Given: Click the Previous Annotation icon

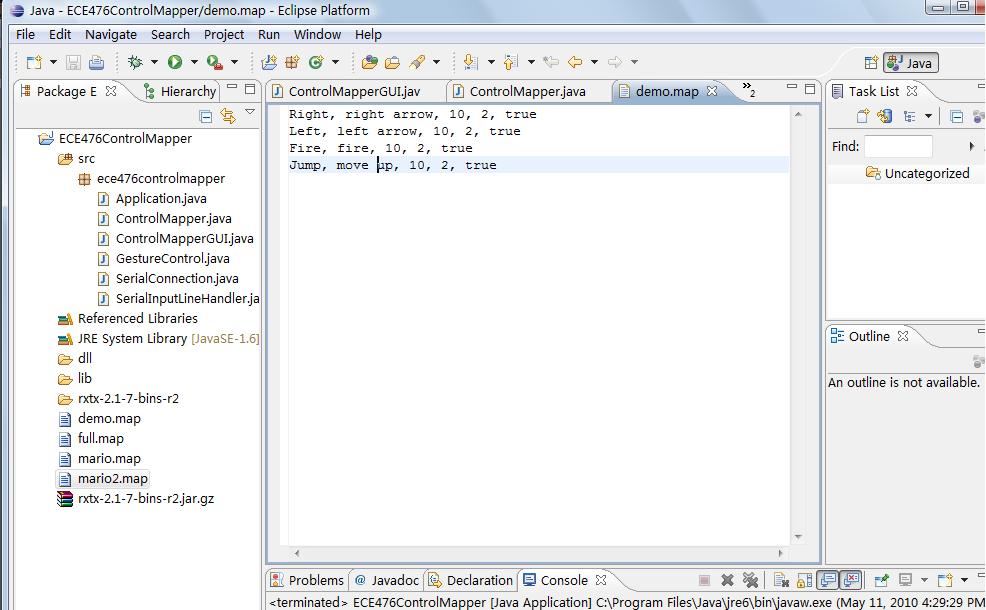Looking at the screenshot, I should (x=511, y=62).
